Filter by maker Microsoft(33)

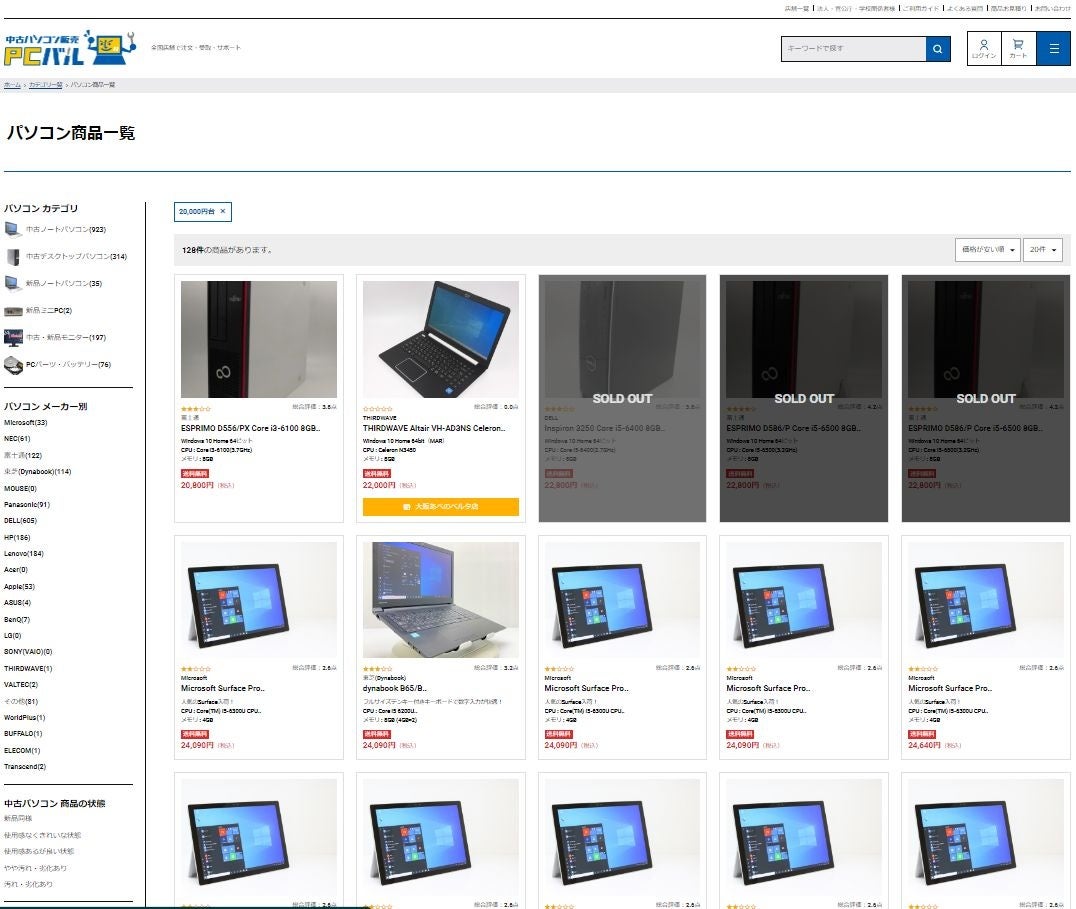click(x=25, y=423)
